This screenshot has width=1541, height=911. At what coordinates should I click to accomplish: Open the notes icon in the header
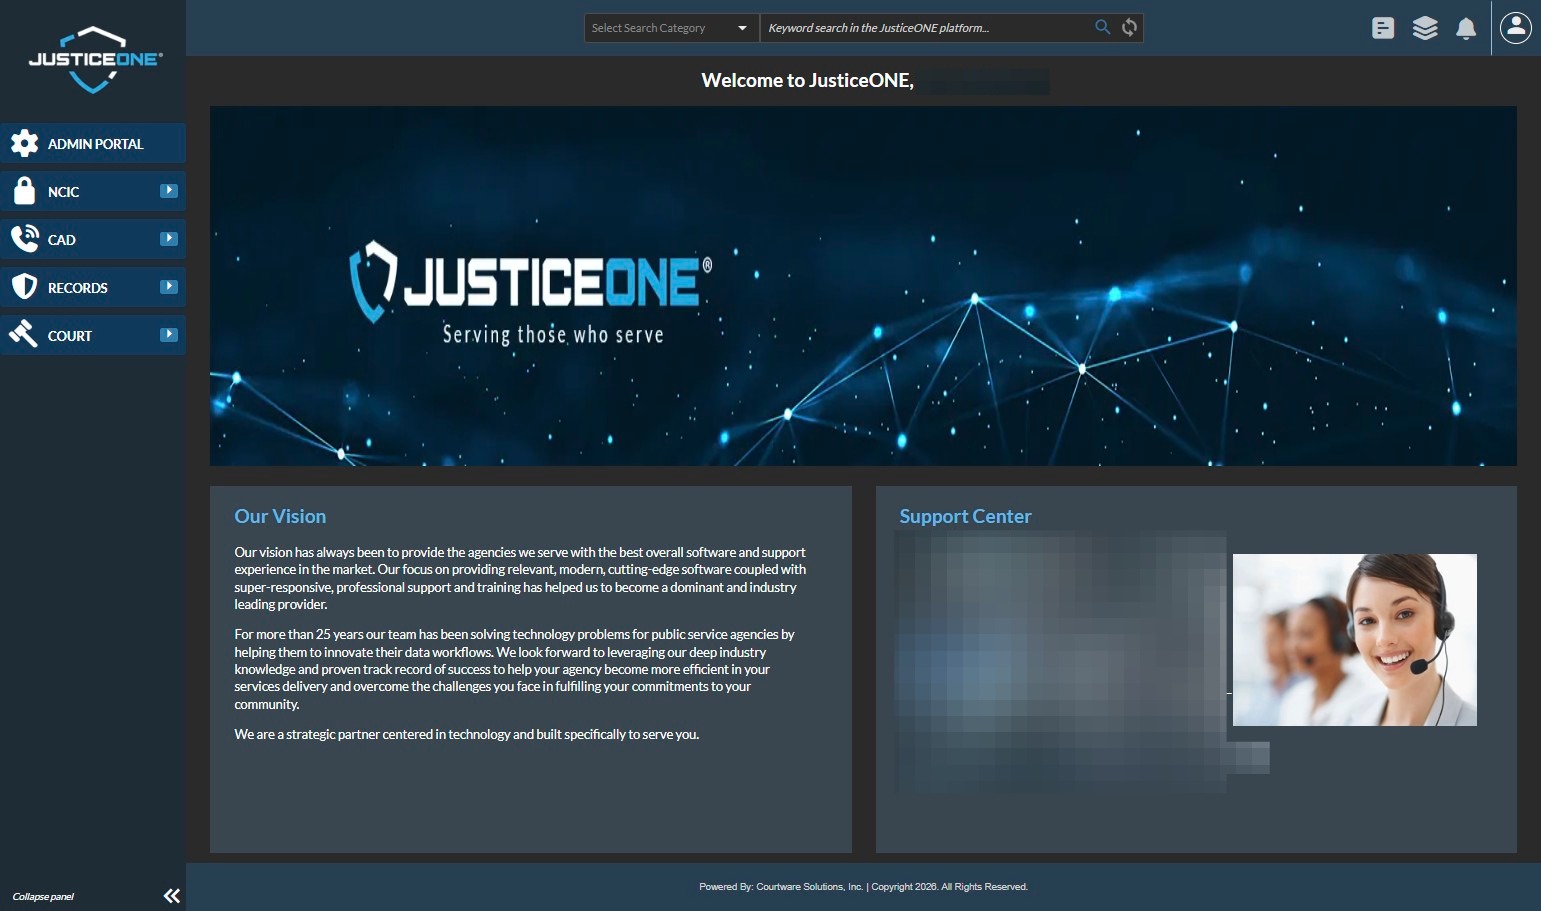point(1383,28)
